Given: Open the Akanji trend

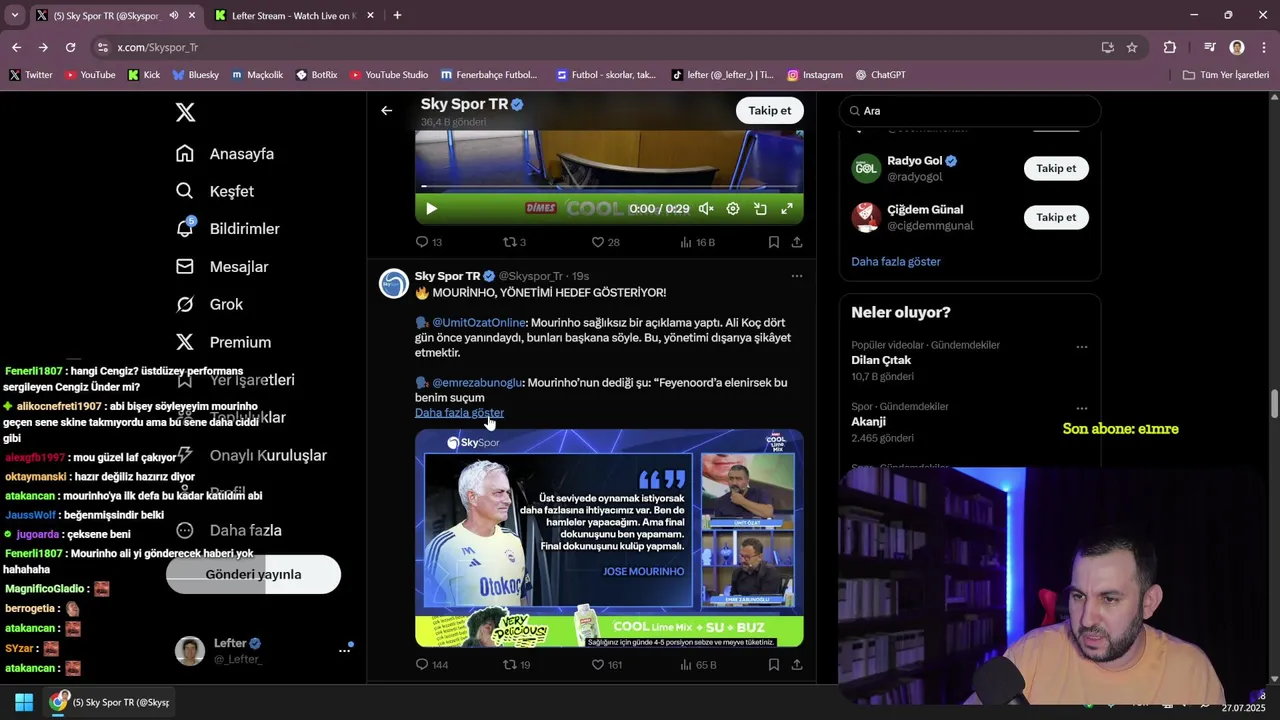Looking at the screenshot, I should coord(868,421).
